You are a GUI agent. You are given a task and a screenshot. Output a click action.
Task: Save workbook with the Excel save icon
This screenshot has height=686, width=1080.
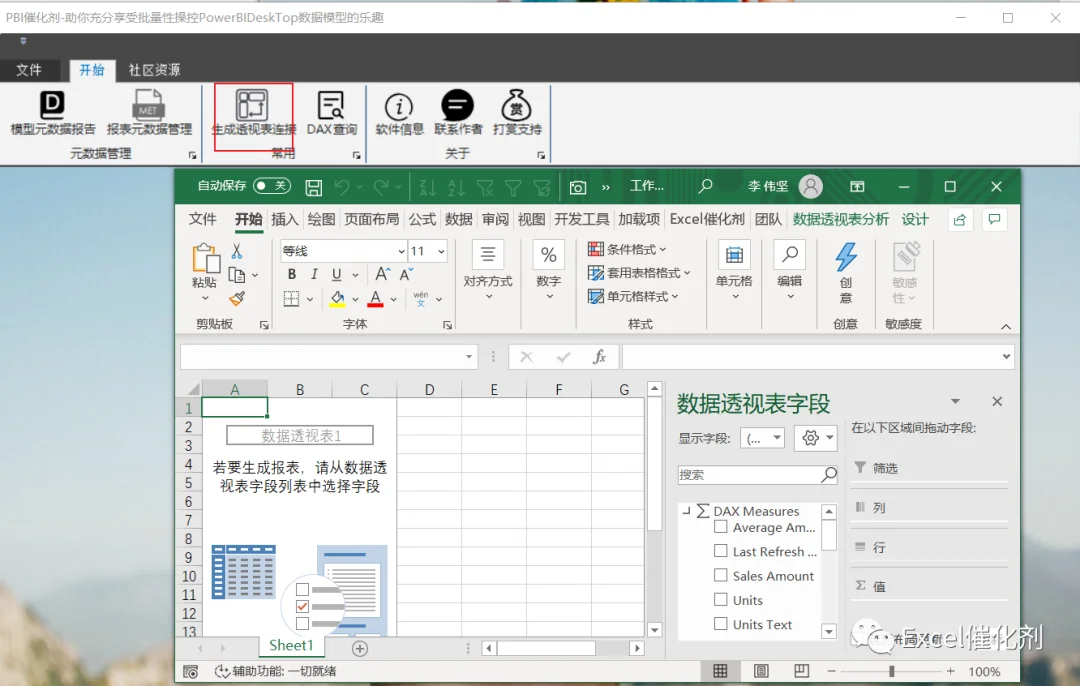tap(313, 187)
